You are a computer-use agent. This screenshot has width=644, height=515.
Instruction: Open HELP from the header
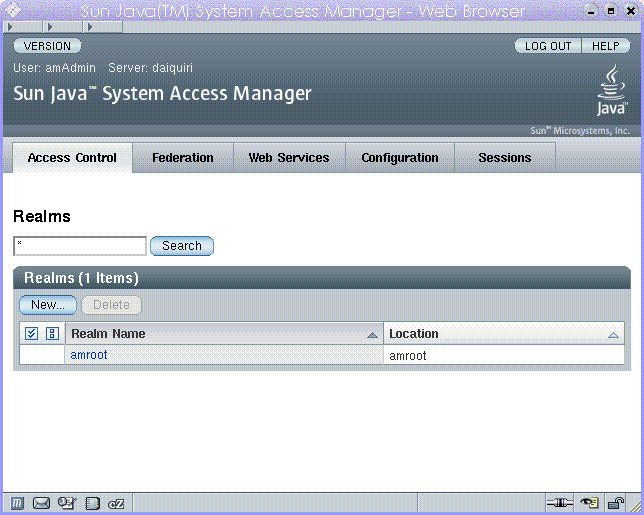606,46
